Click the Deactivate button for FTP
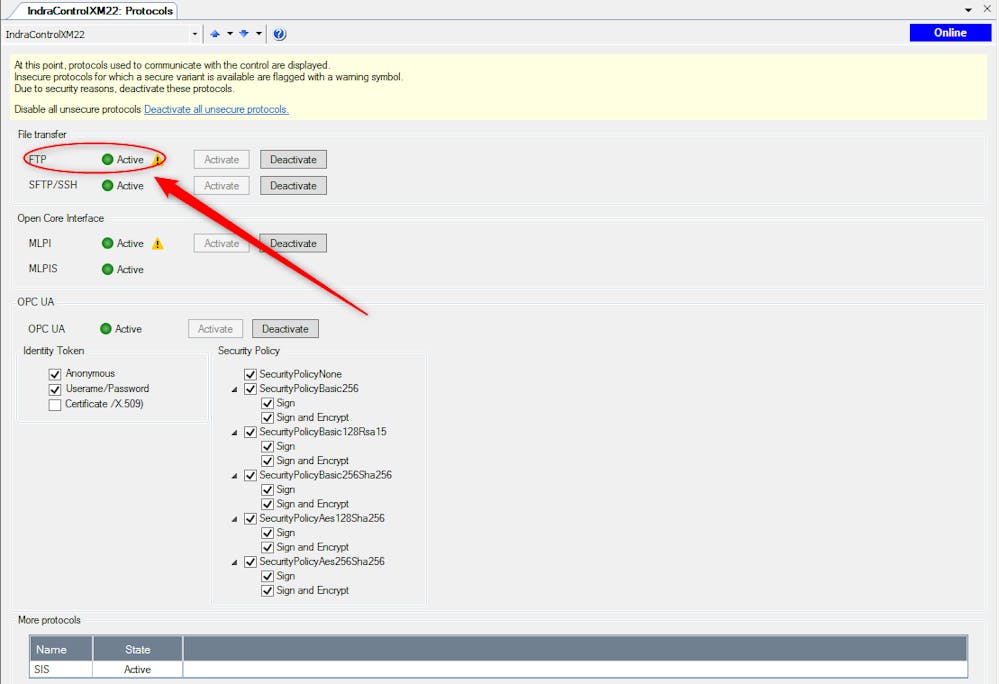 click(293, 159)
